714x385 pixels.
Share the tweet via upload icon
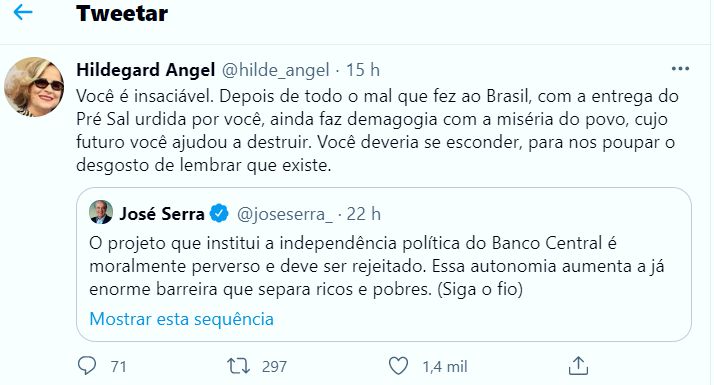coord(578,365)
